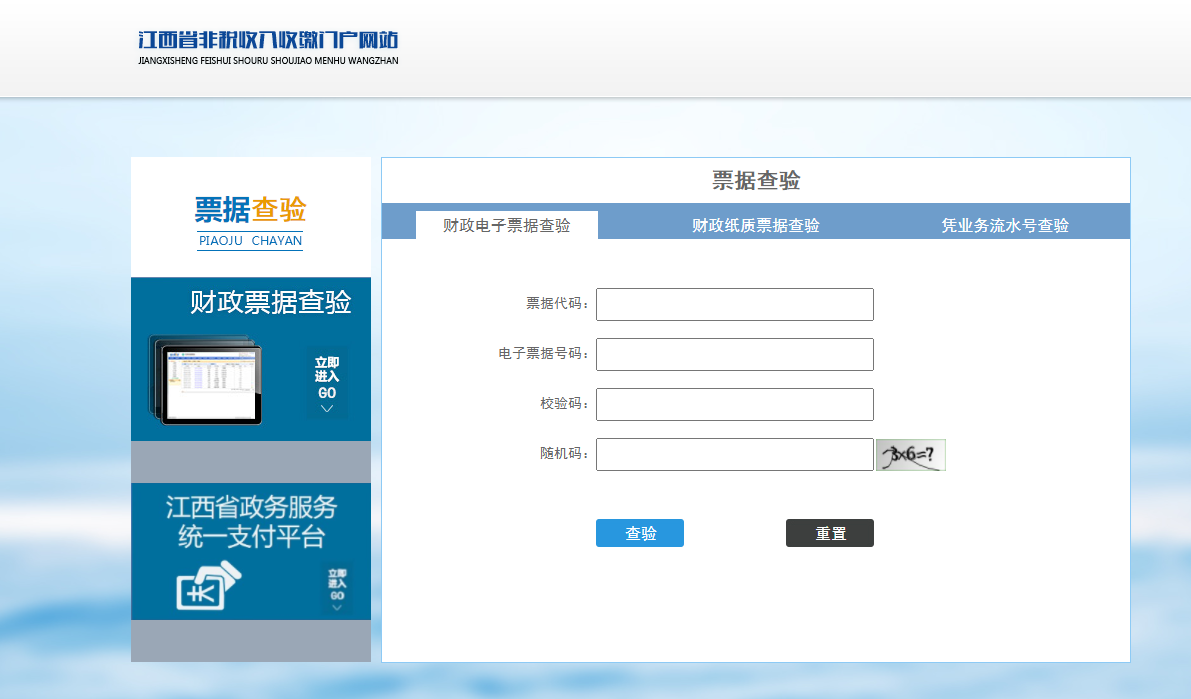Open the 江西省政务服务统一支付平台 banner text
The image size is (1191, 699).
(x=251, y=521)
